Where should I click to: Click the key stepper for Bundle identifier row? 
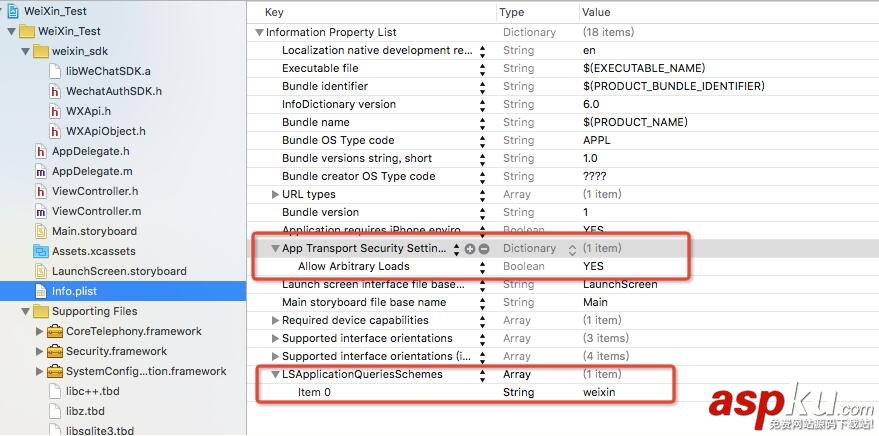coord(483,86)
